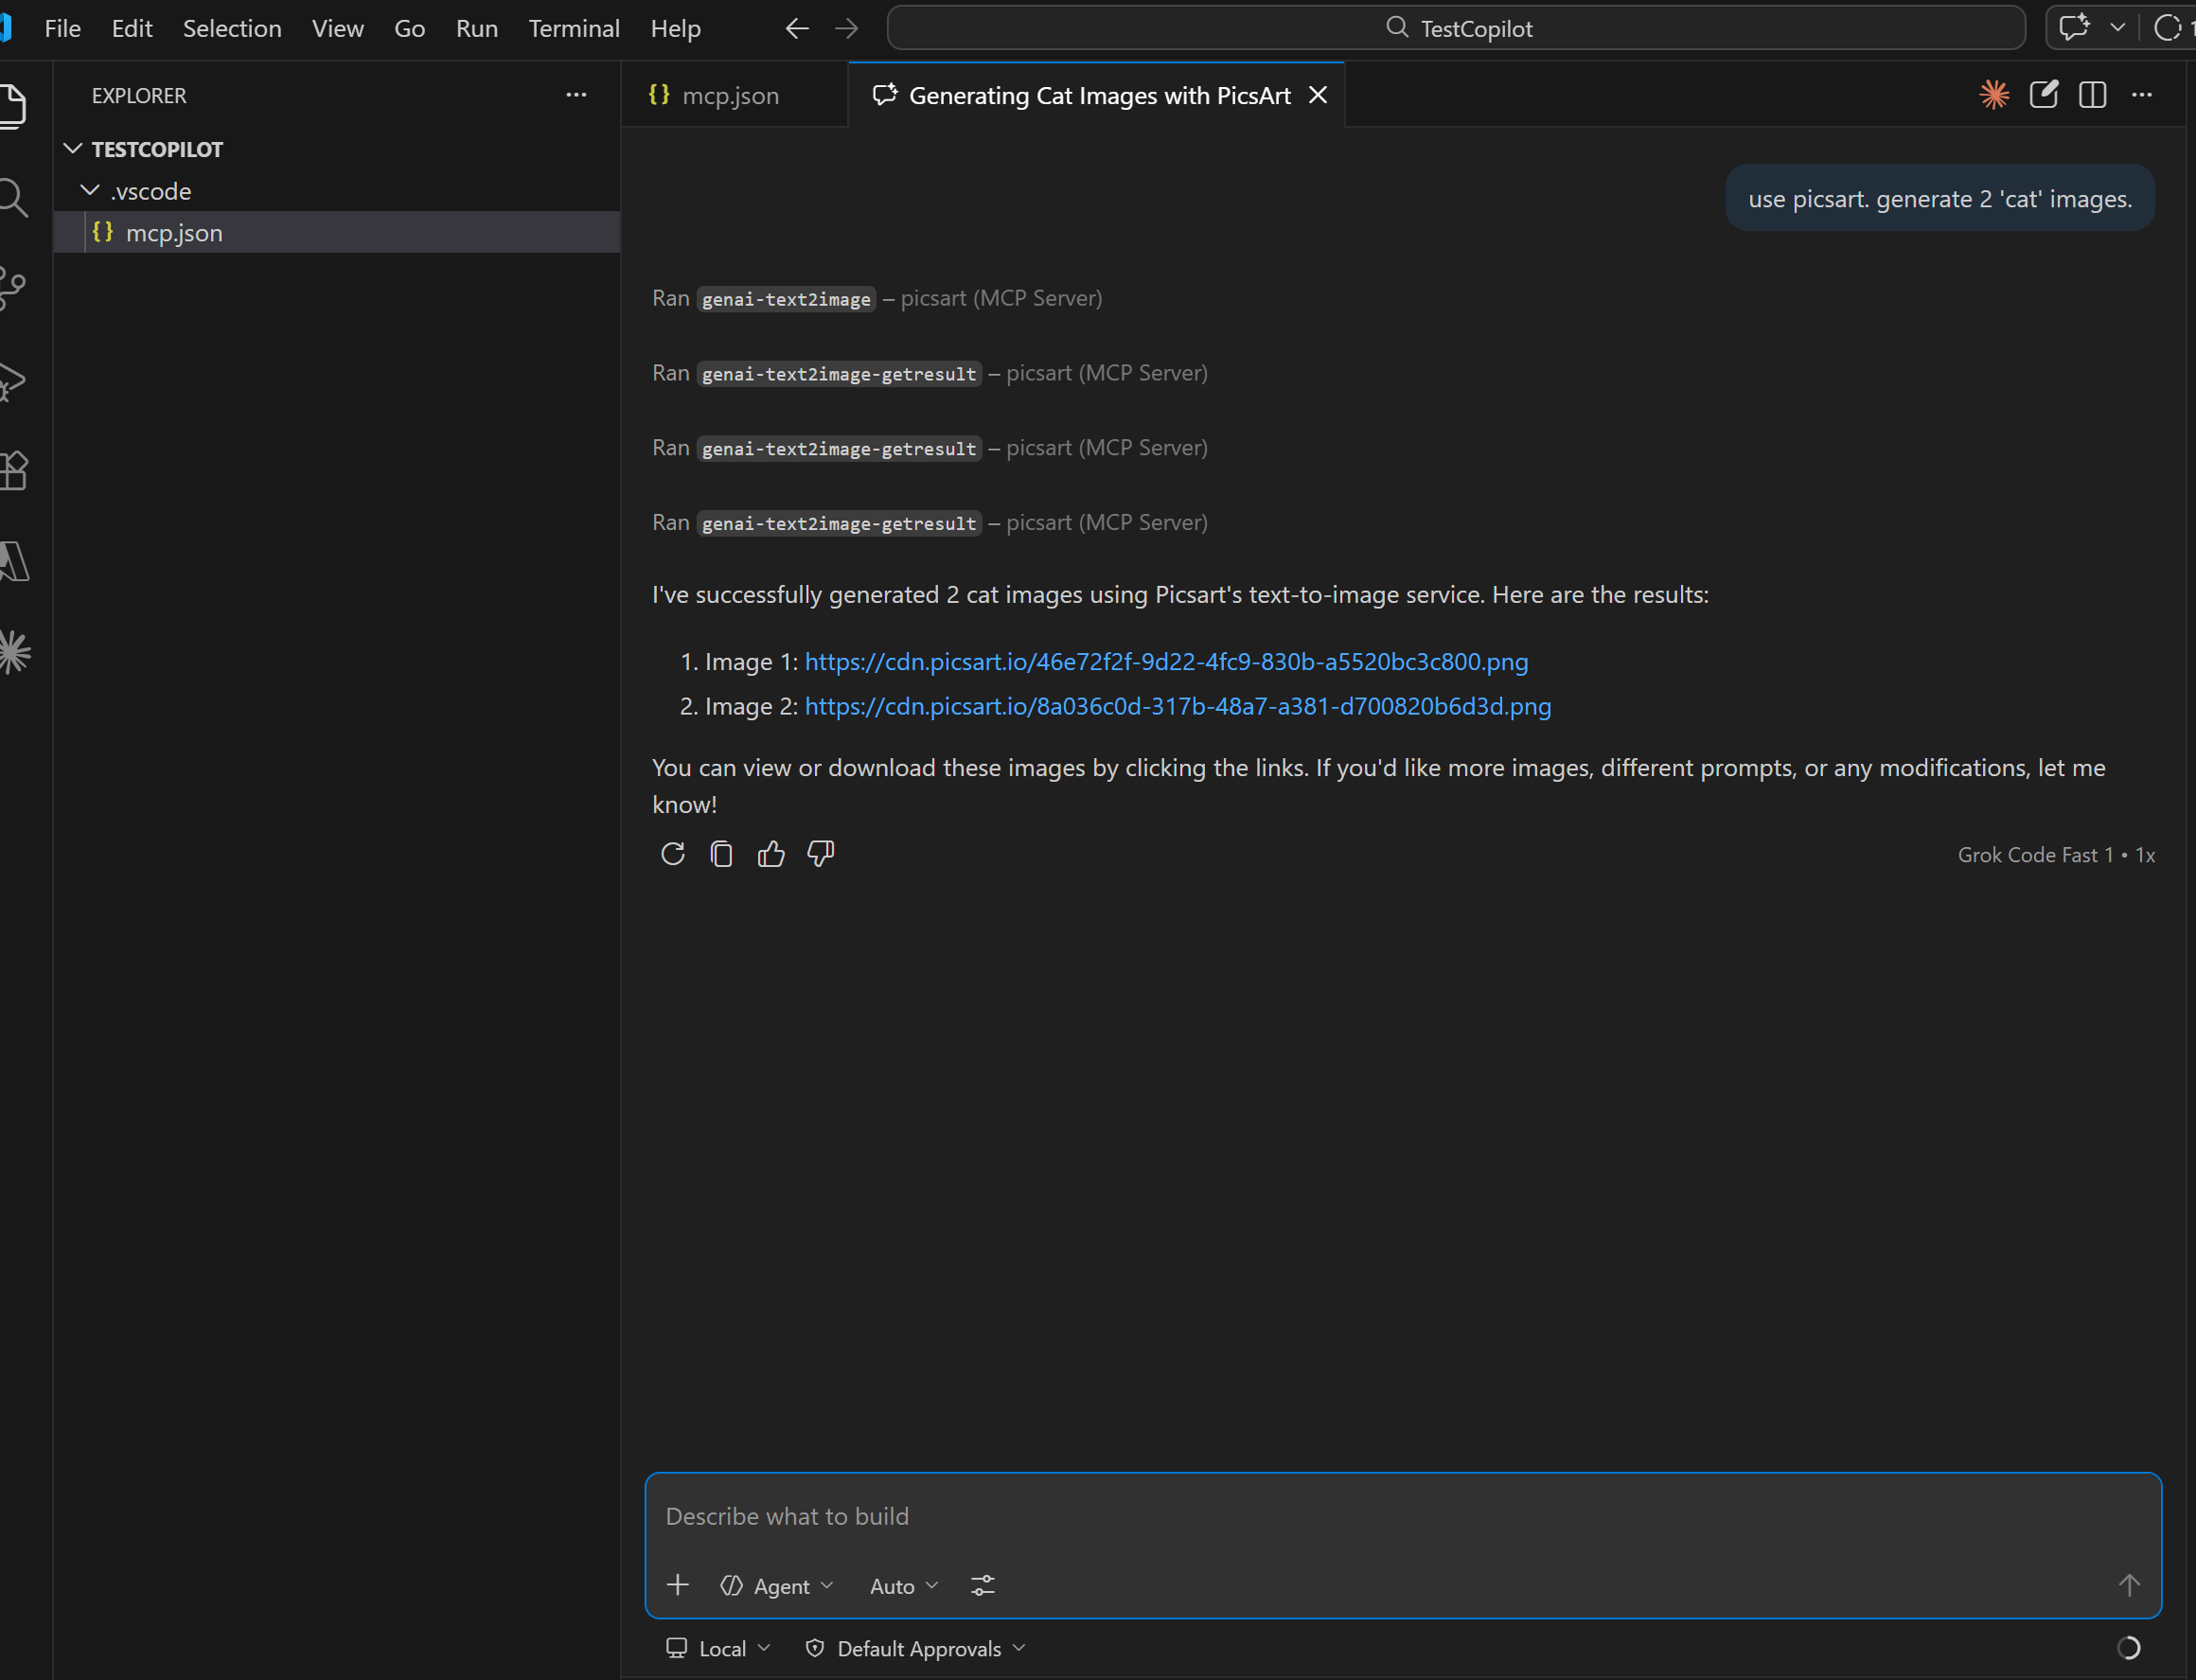The height and width of the screenshot is (1680, 2196).
Task: Switch to the mcp.json editor tab
Action: click(729, 95)
